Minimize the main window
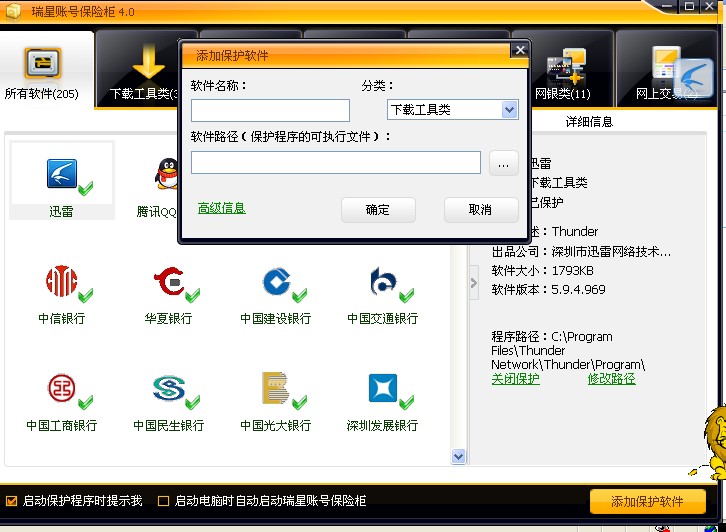This screenshot has height=532, width=726. coord(667,6)
